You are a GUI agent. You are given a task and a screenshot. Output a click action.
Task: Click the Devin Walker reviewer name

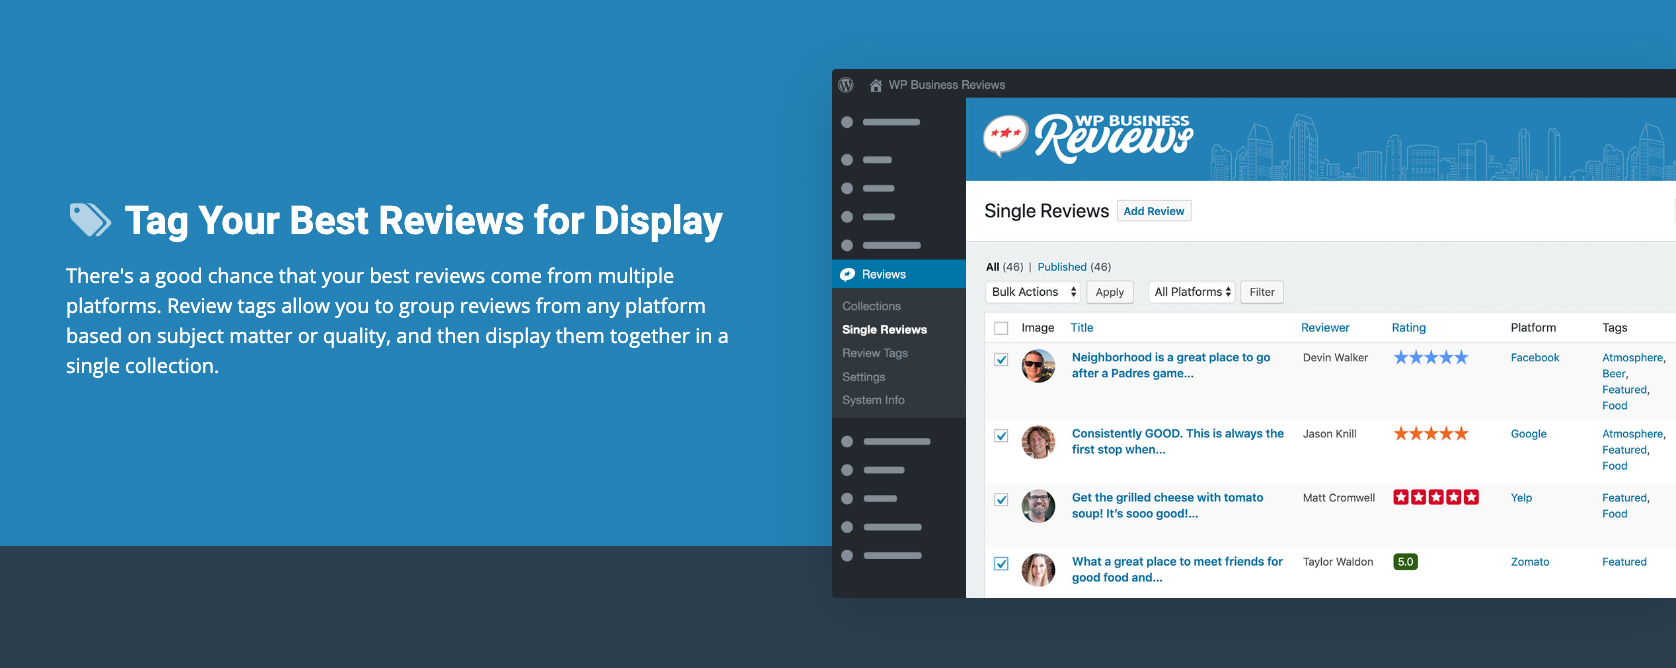(1335, 358)
